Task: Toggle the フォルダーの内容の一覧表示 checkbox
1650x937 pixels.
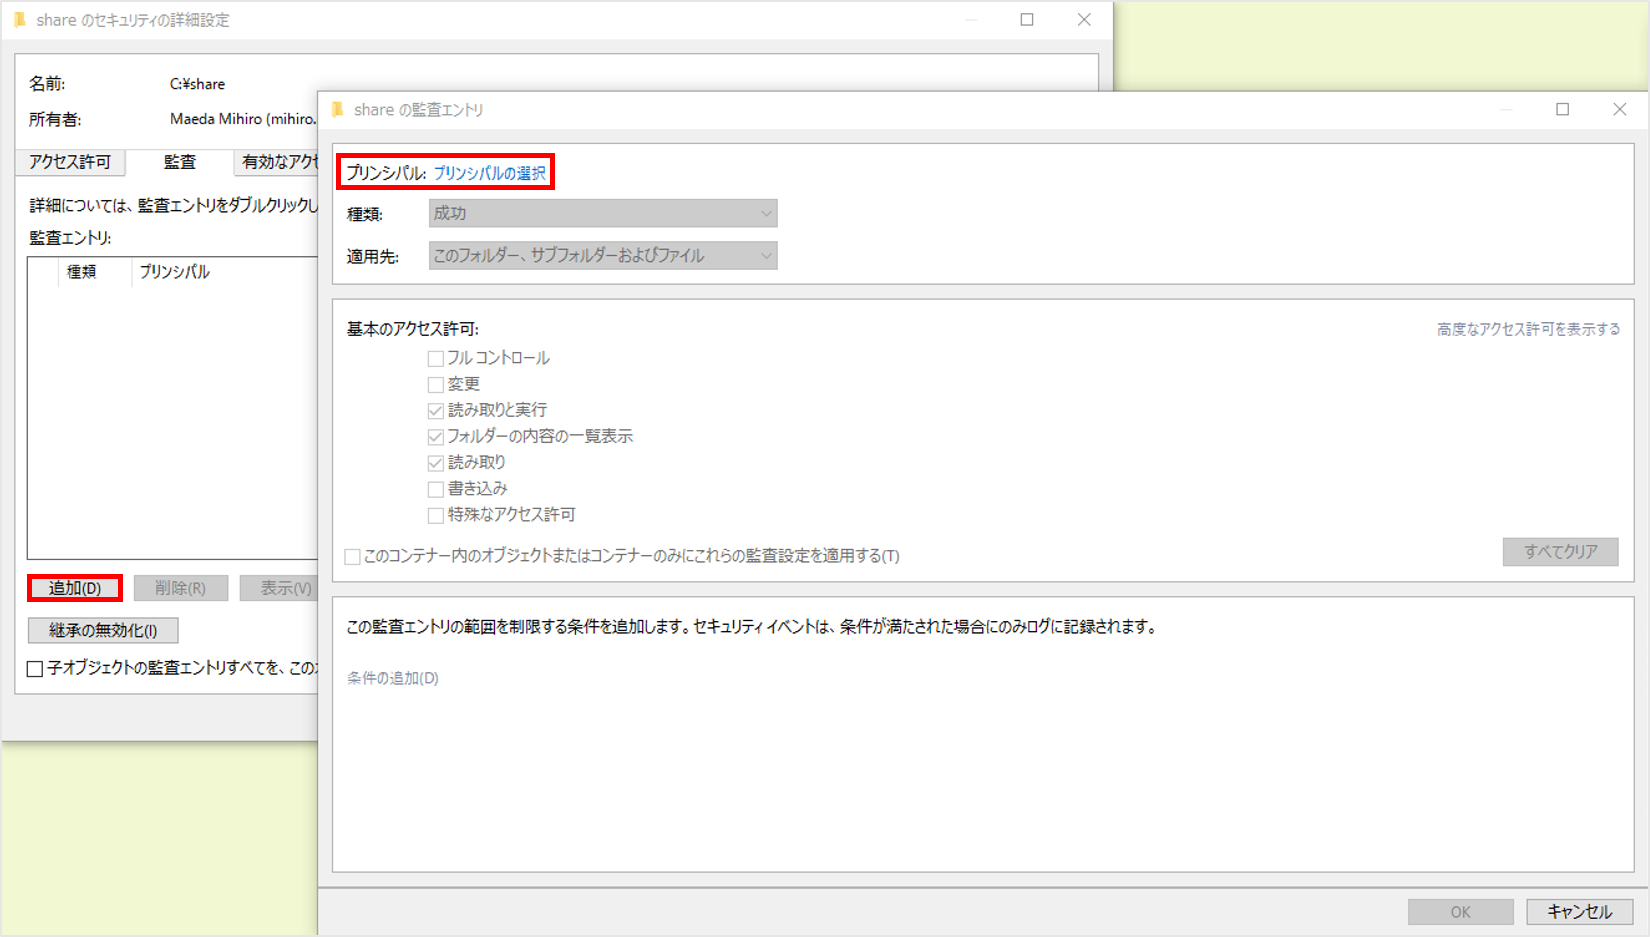Action: point(436,436)
